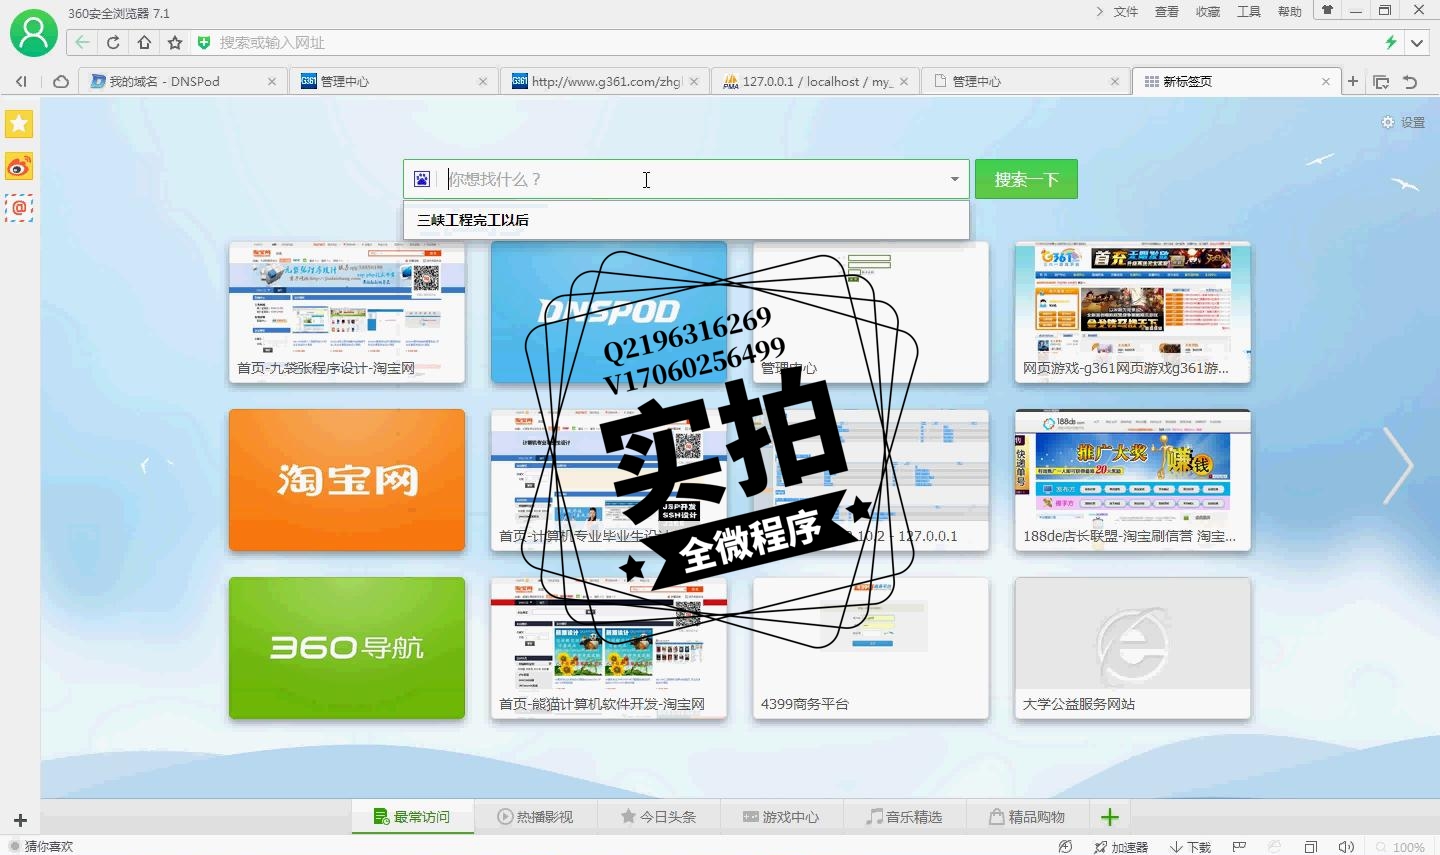Select the 热播影视 bottom tab

(535, 817)
